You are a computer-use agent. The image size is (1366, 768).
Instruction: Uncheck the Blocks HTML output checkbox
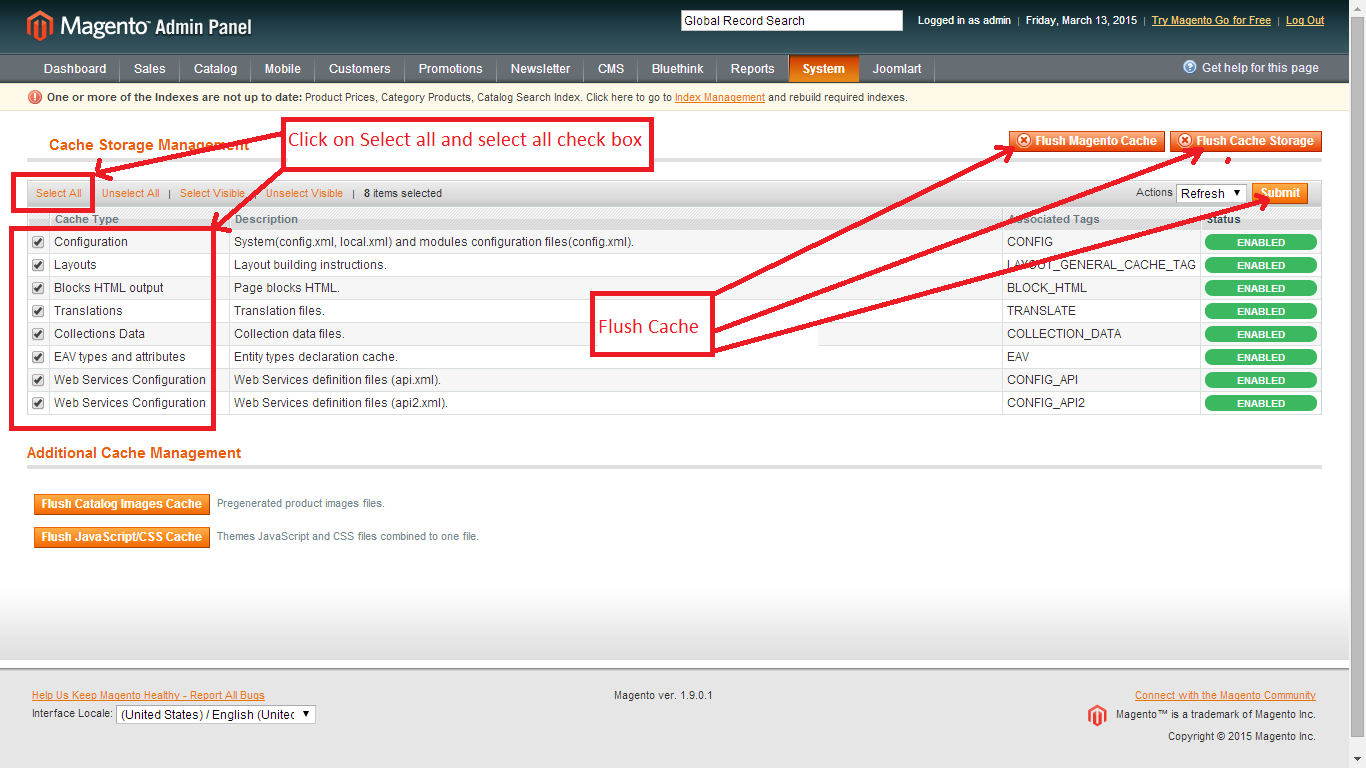coord(38,288)
